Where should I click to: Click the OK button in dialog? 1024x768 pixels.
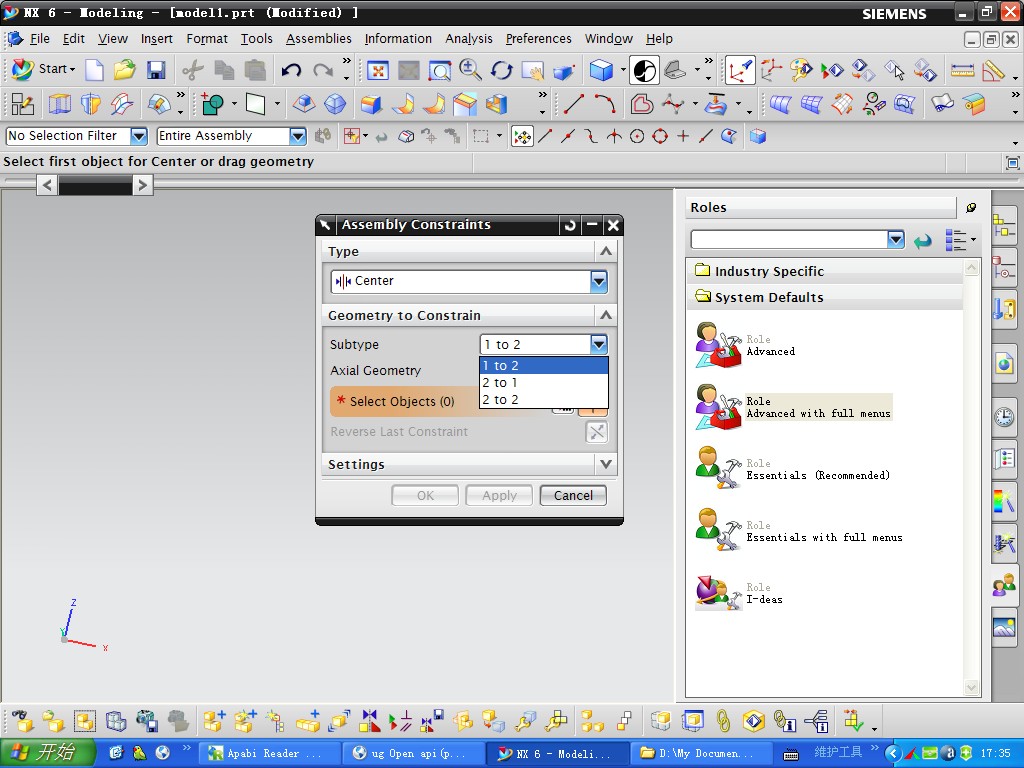coord(425,496)
